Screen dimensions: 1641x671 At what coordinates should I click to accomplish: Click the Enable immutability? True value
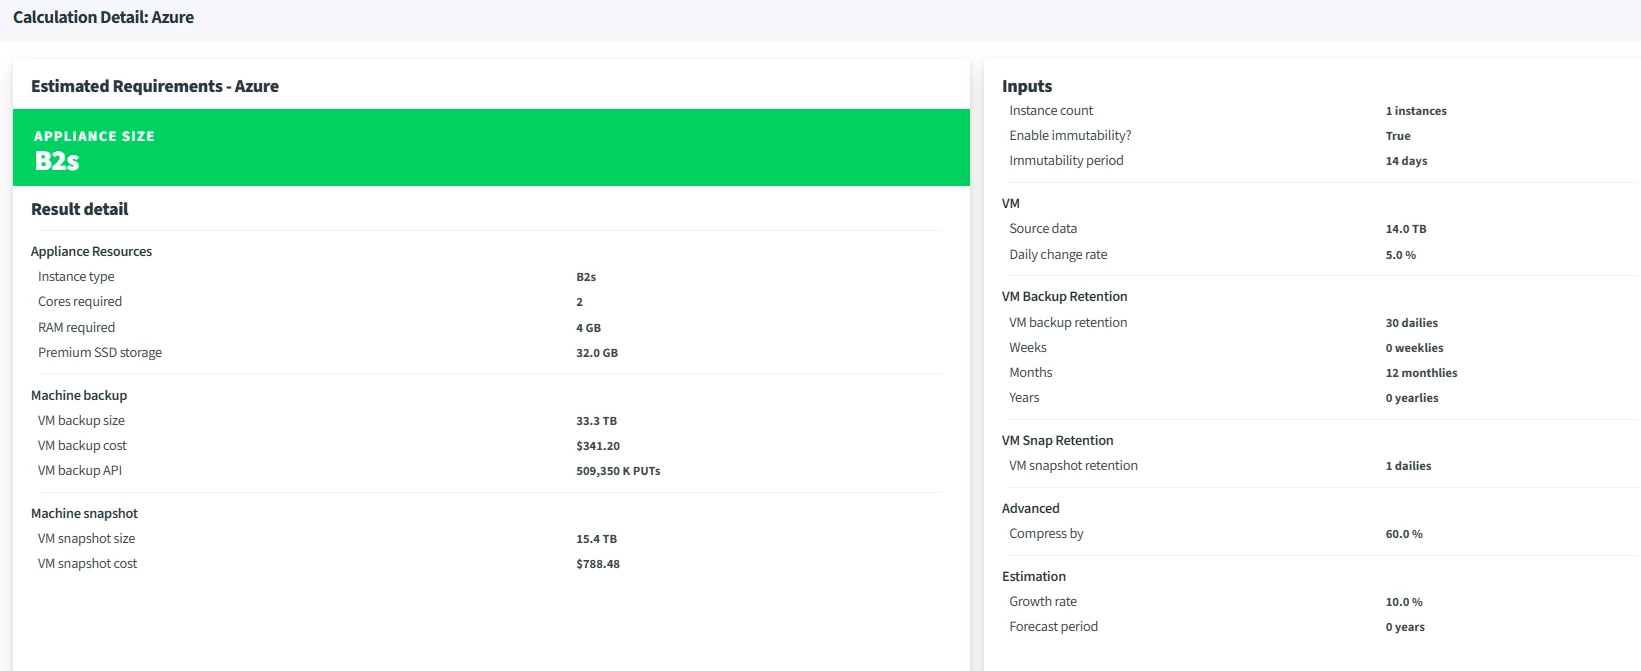tap(1398, 136)
